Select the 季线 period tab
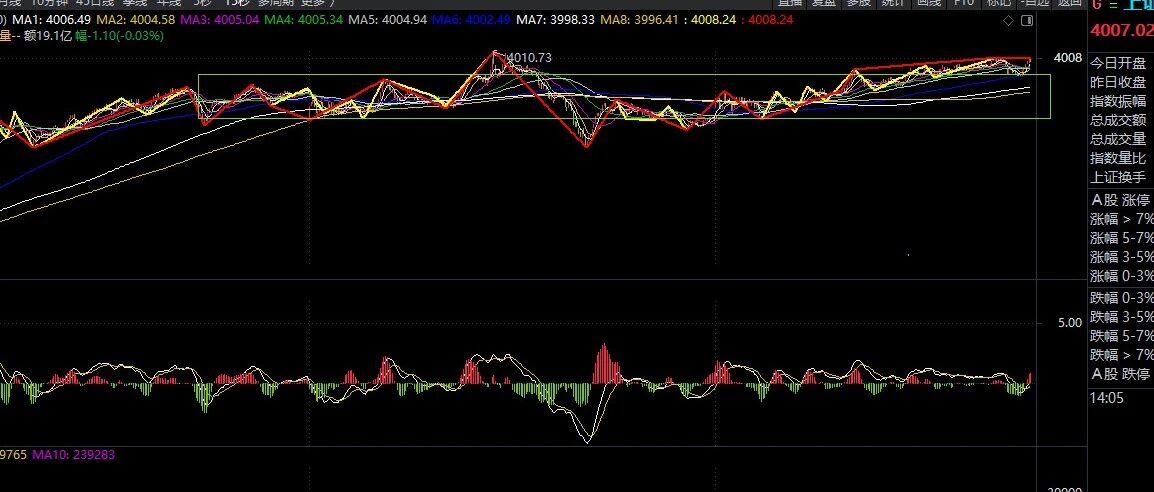1154x492 pixels. click(135, 3)
